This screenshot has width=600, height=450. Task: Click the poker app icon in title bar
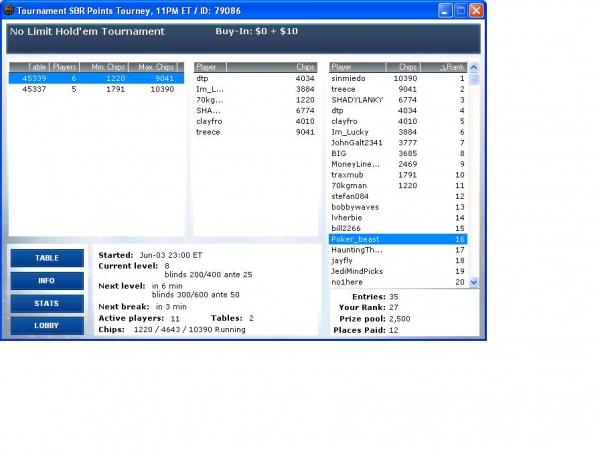8,11
